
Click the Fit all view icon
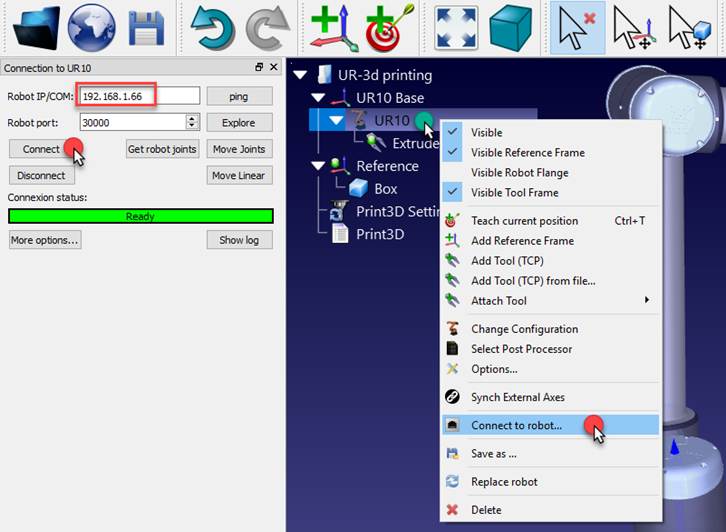pos(455,27)
